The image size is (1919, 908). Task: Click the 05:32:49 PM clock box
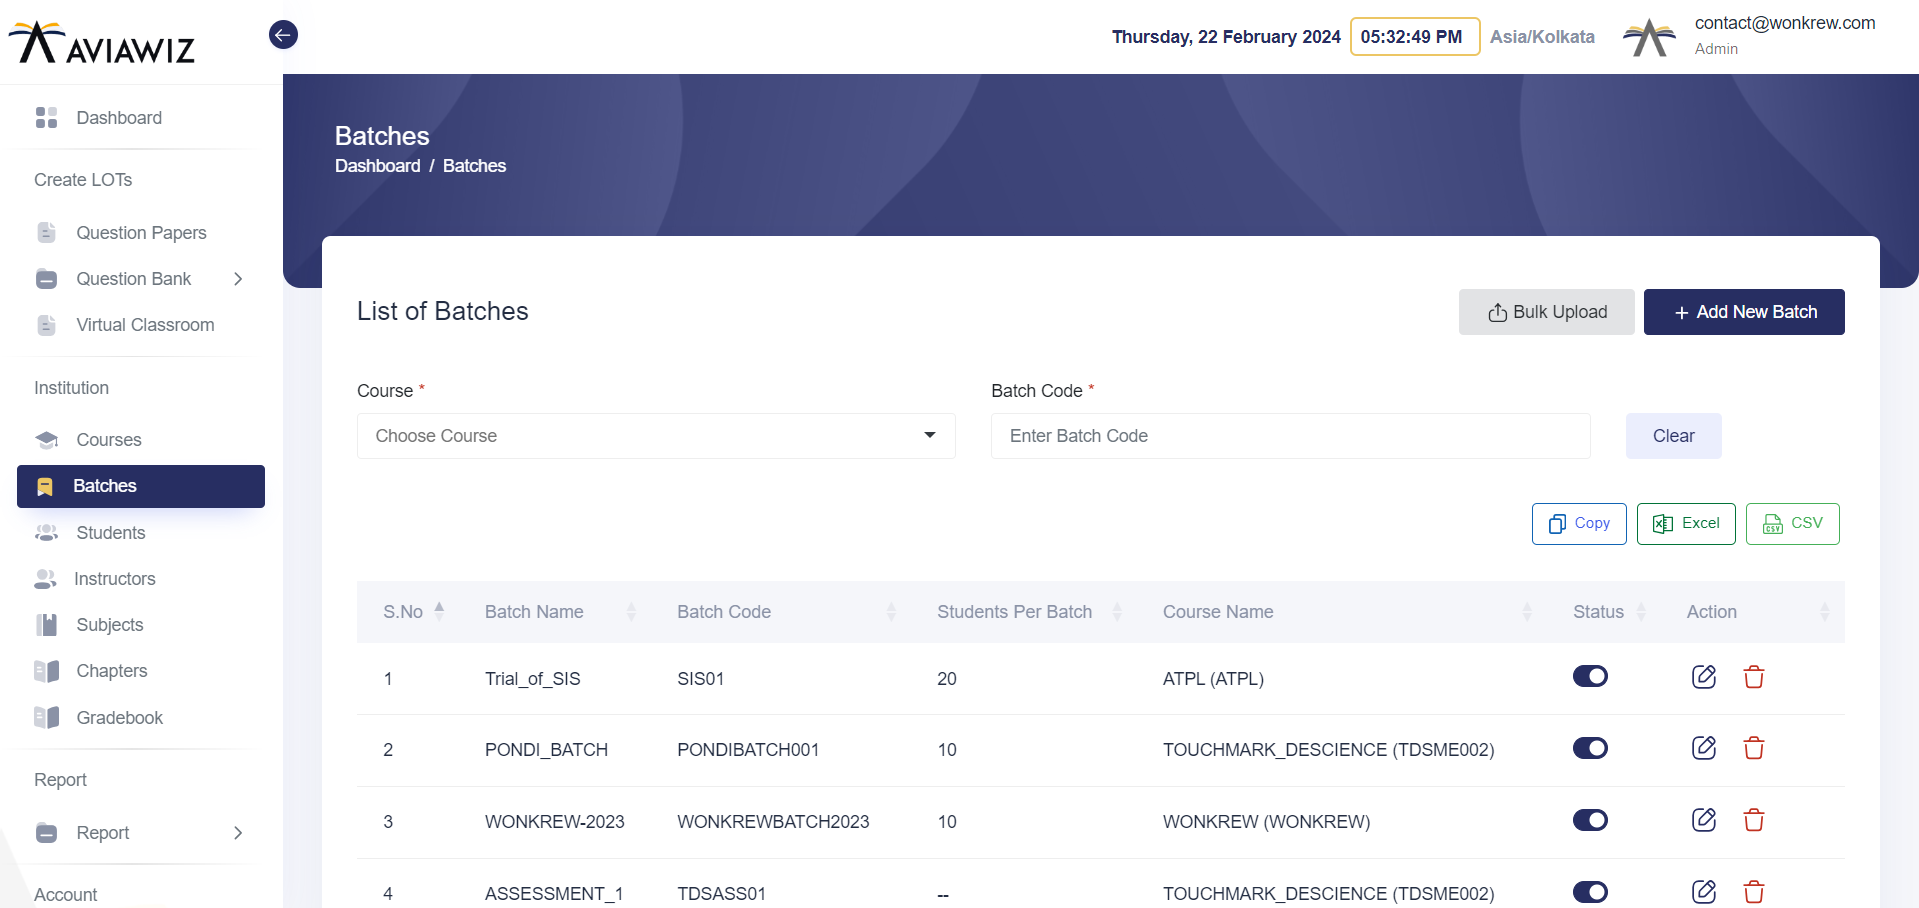pos(1415,37)
